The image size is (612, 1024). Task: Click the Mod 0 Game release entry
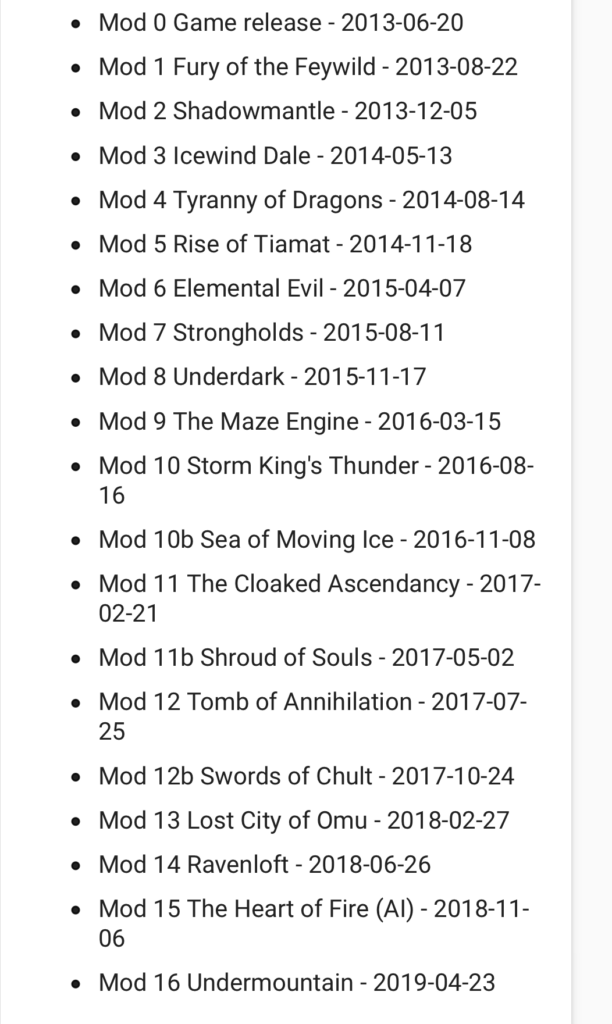[280, 23]
